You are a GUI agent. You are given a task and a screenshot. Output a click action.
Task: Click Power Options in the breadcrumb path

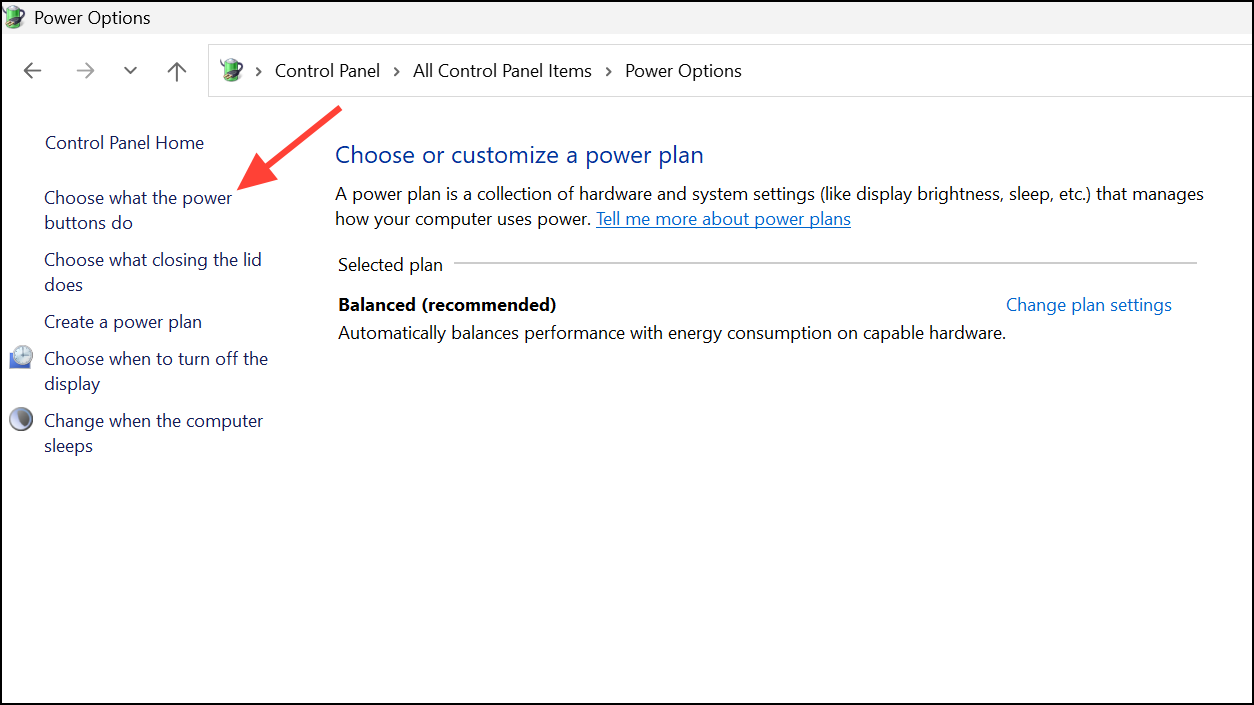[683, 70]
